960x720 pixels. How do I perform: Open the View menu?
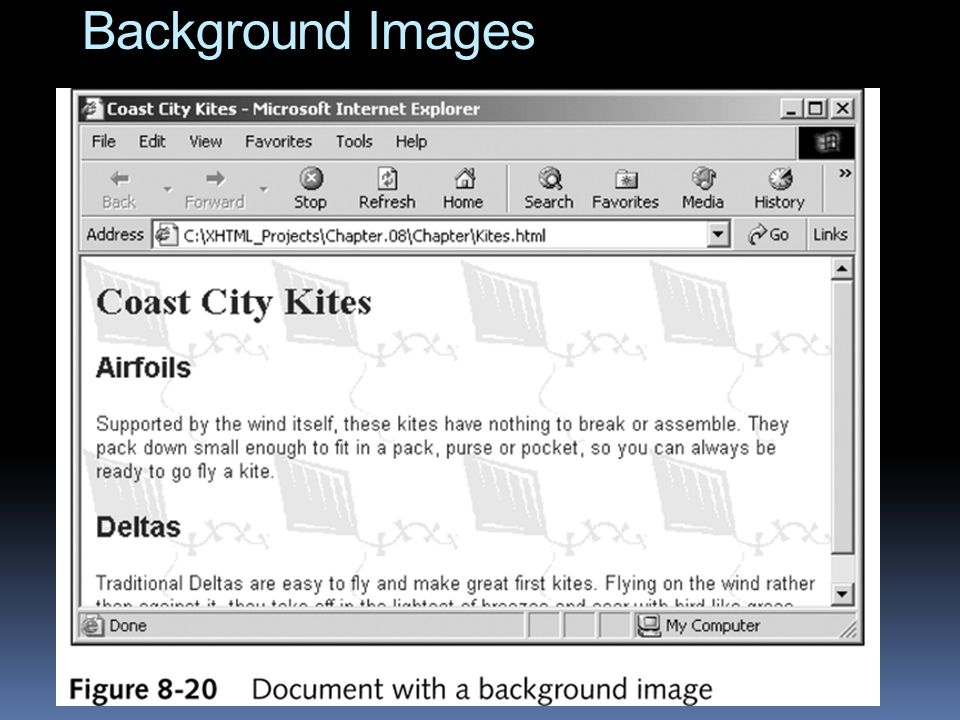(205, 142)
